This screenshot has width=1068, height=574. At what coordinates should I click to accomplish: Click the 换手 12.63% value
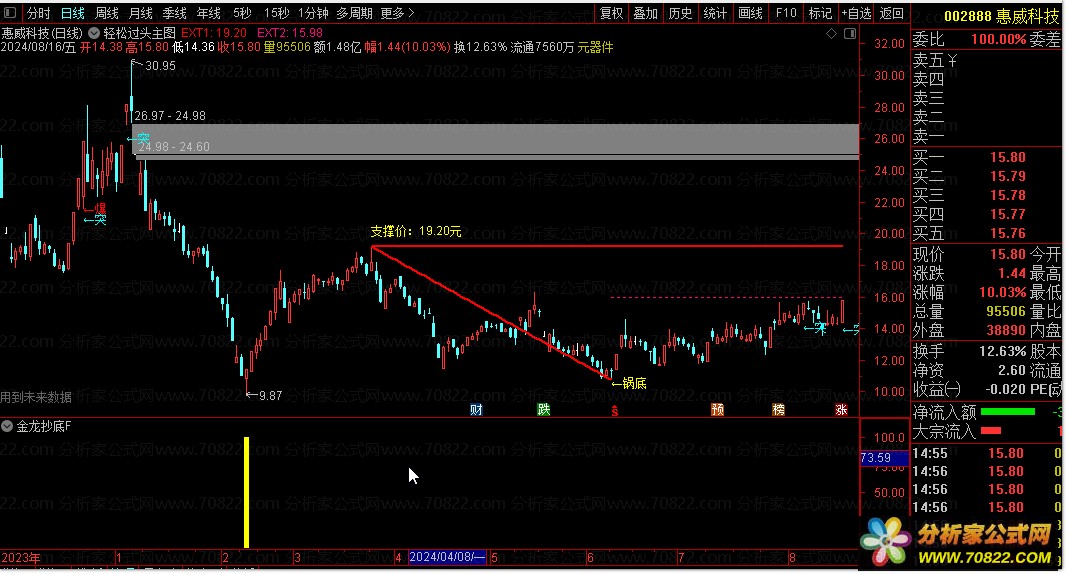[1003, 351]
